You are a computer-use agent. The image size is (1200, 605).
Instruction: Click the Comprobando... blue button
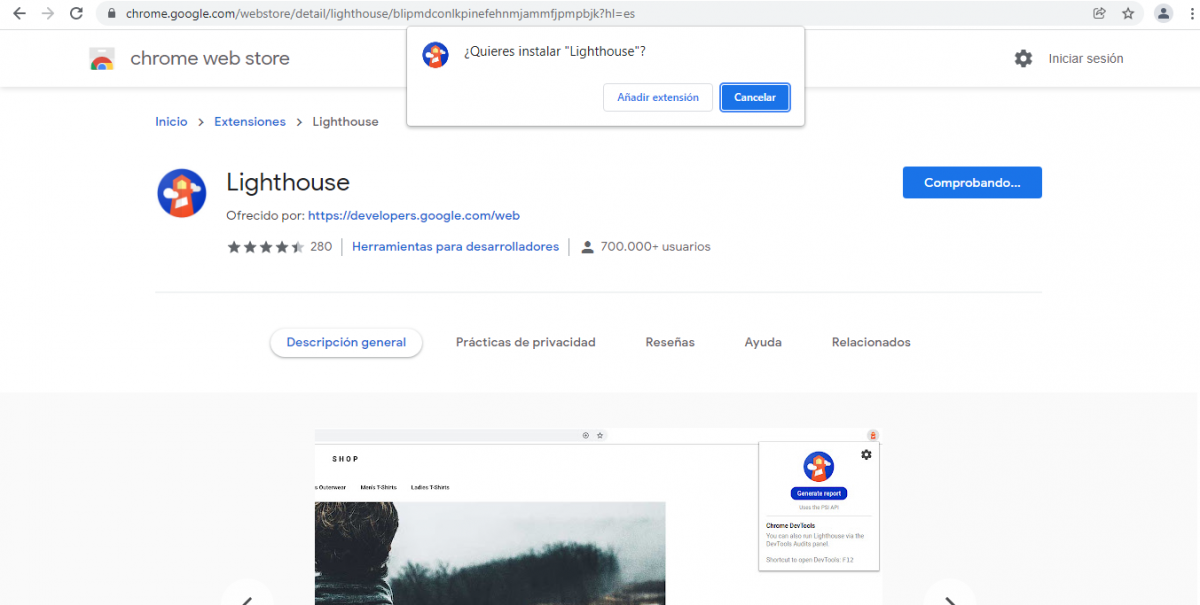(971, 183)
